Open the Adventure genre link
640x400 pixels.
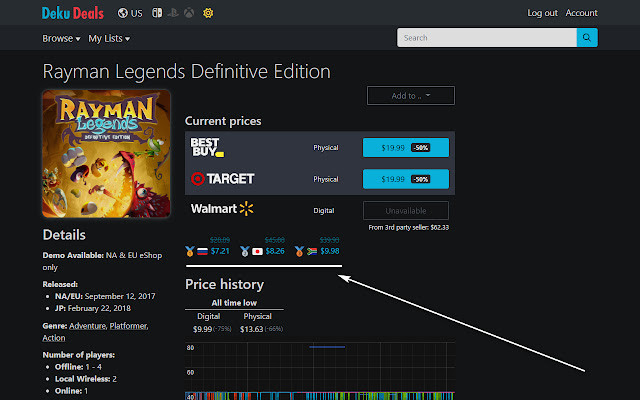87,326
